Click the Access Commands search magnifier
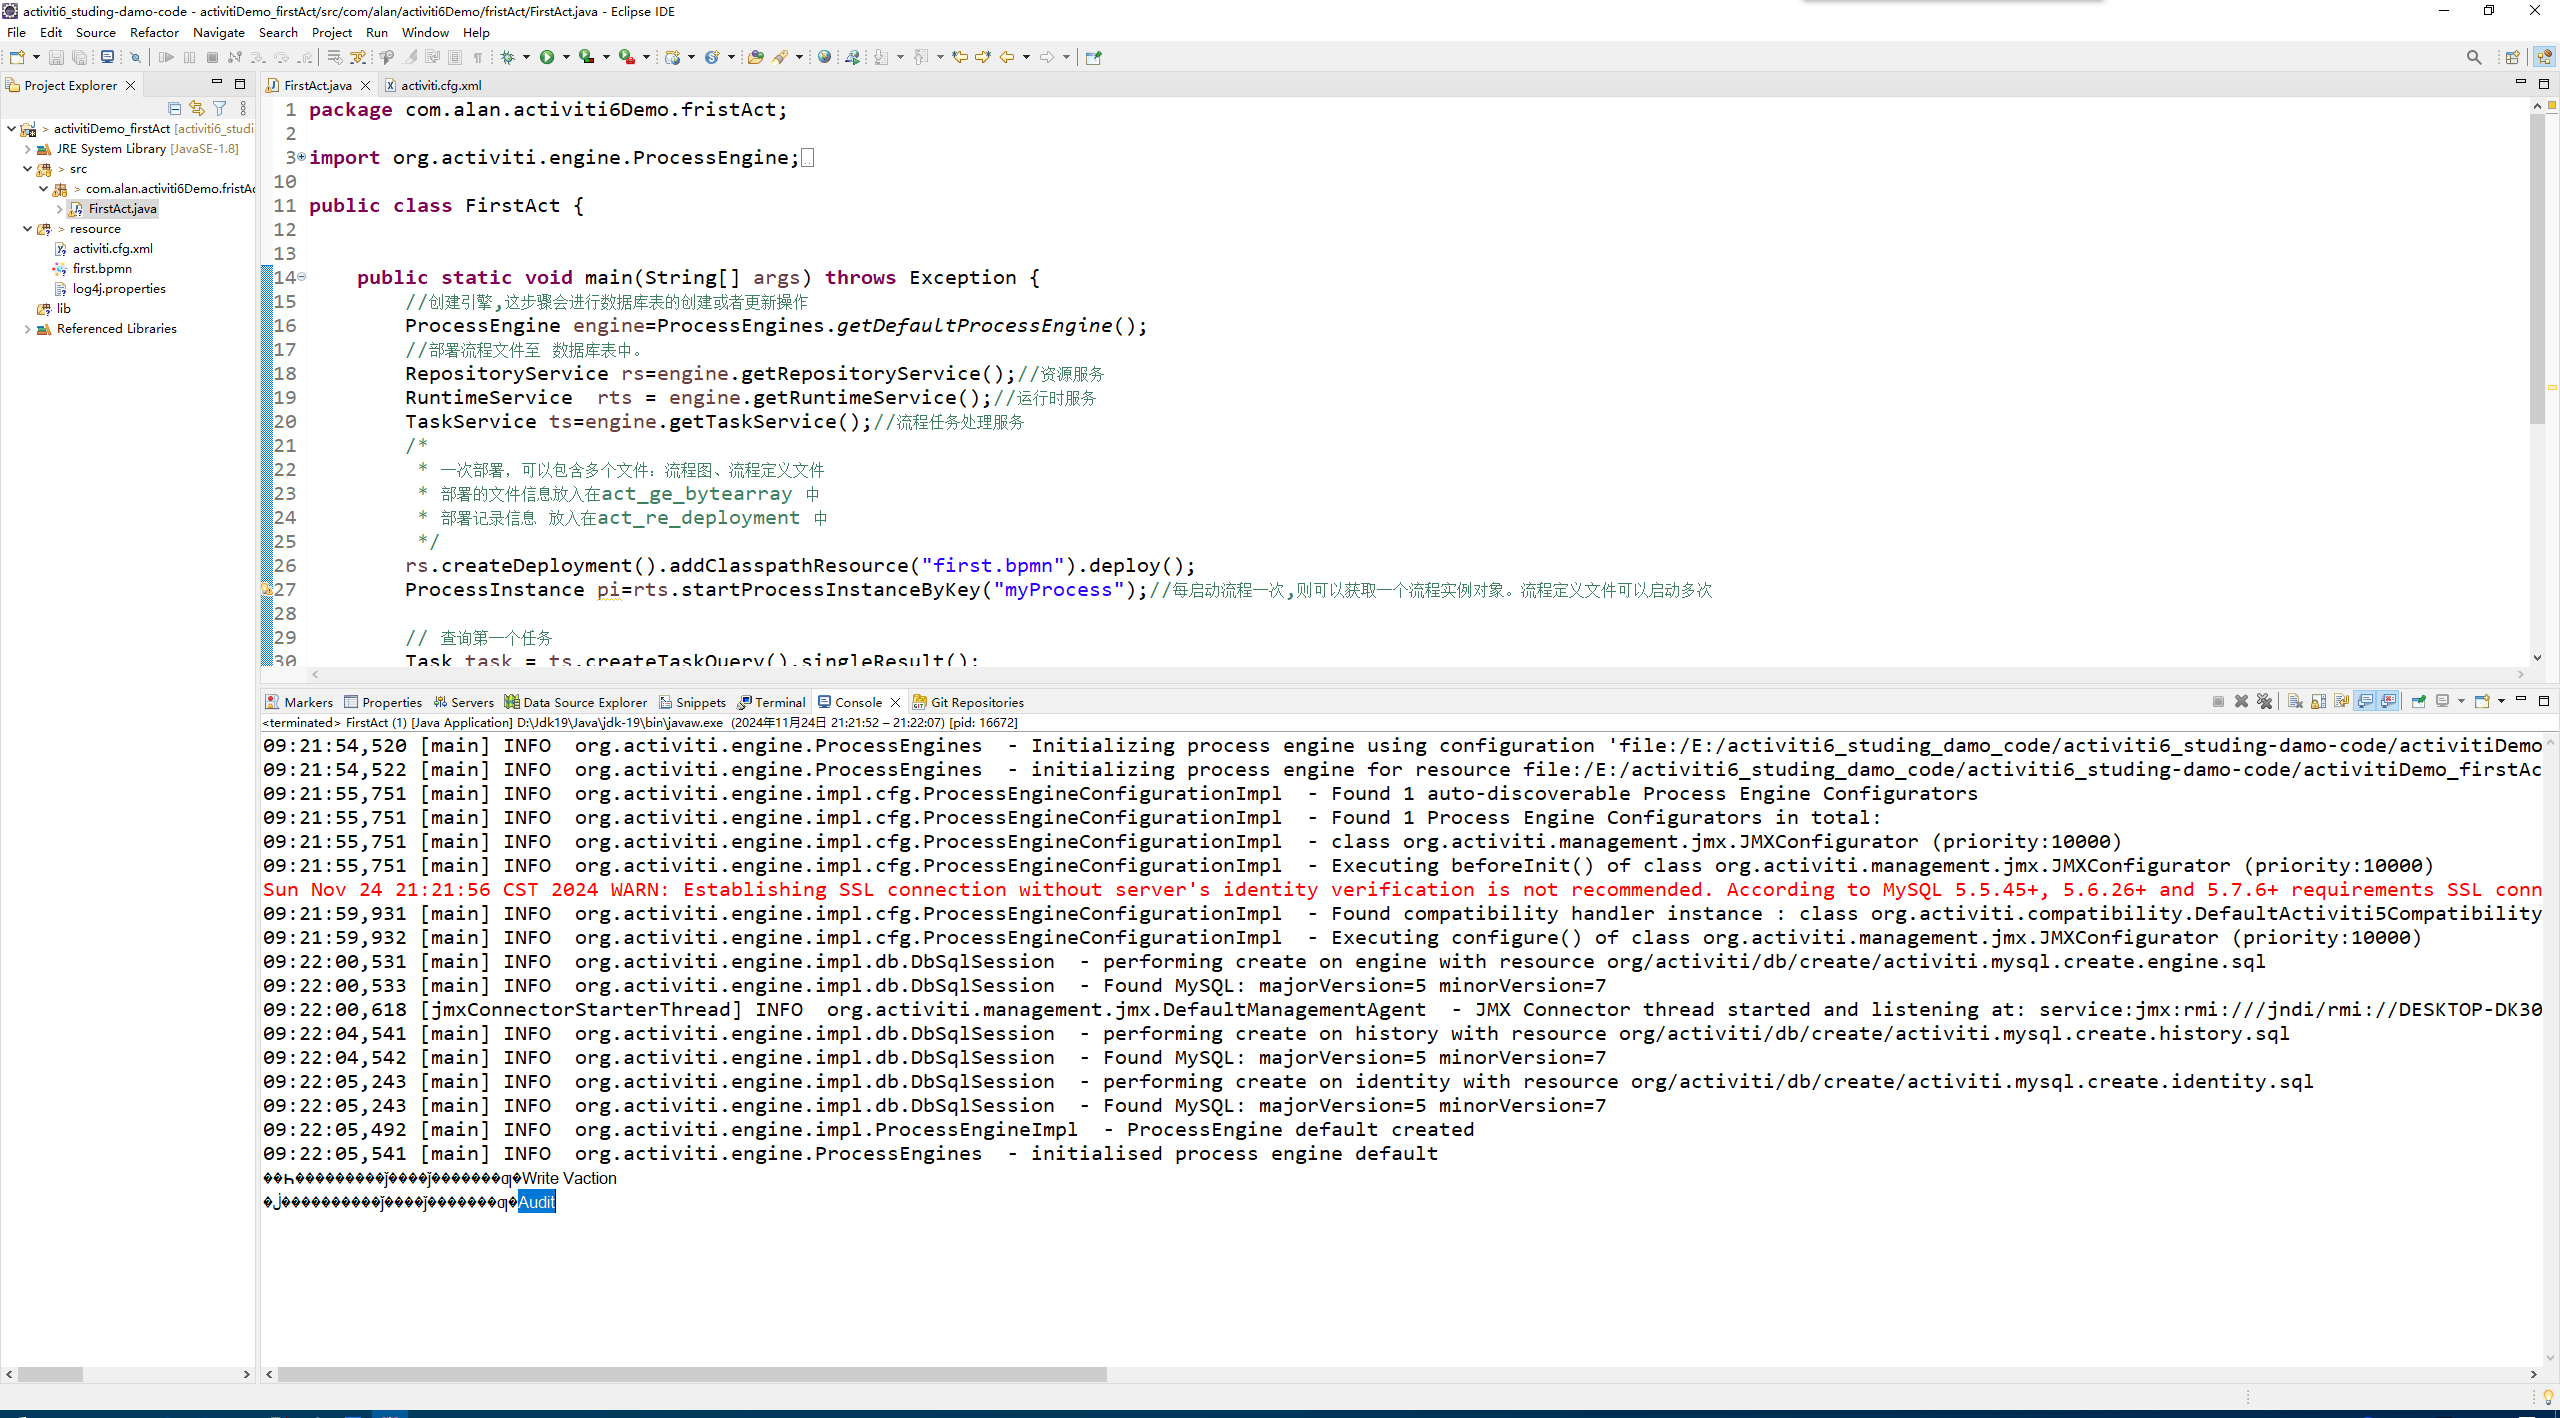Screen dimensions: 2560x1418 2474,57
